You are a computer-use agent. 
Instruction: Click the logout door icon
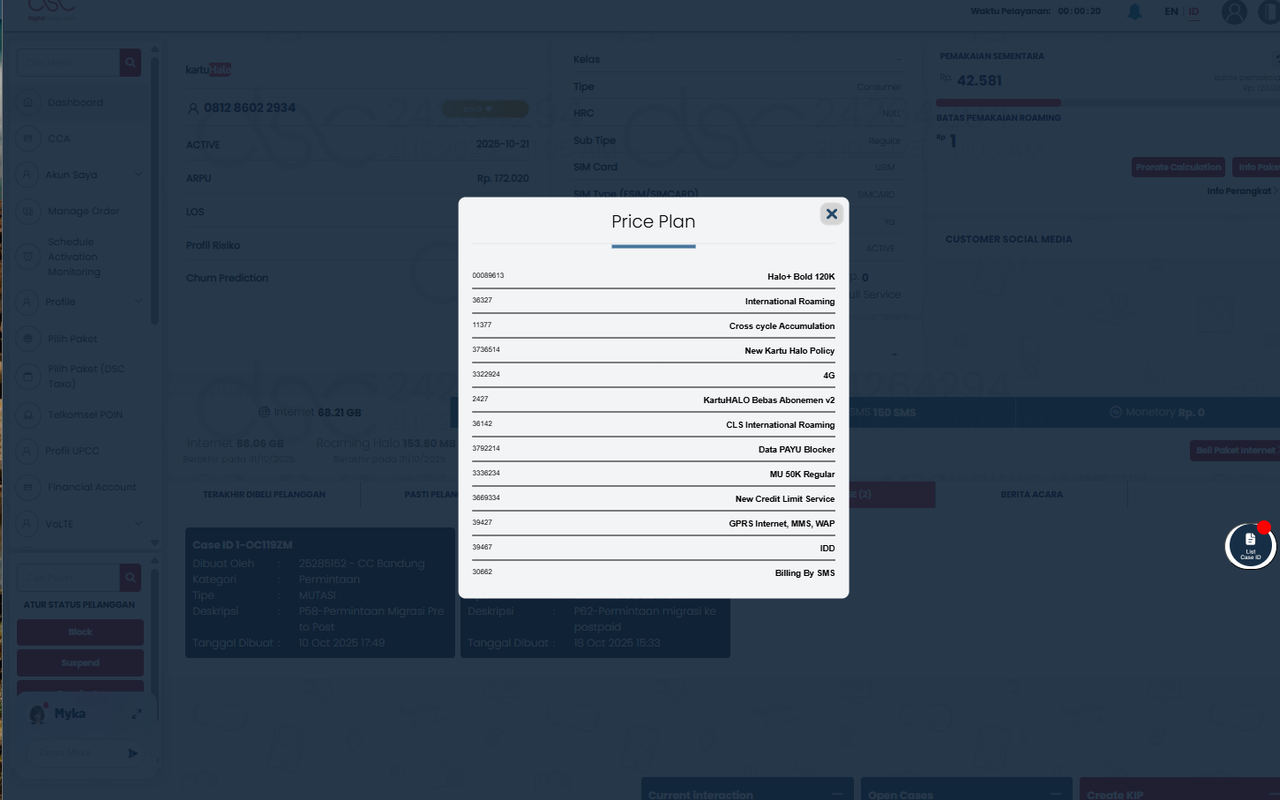(x=1270, y=12)
